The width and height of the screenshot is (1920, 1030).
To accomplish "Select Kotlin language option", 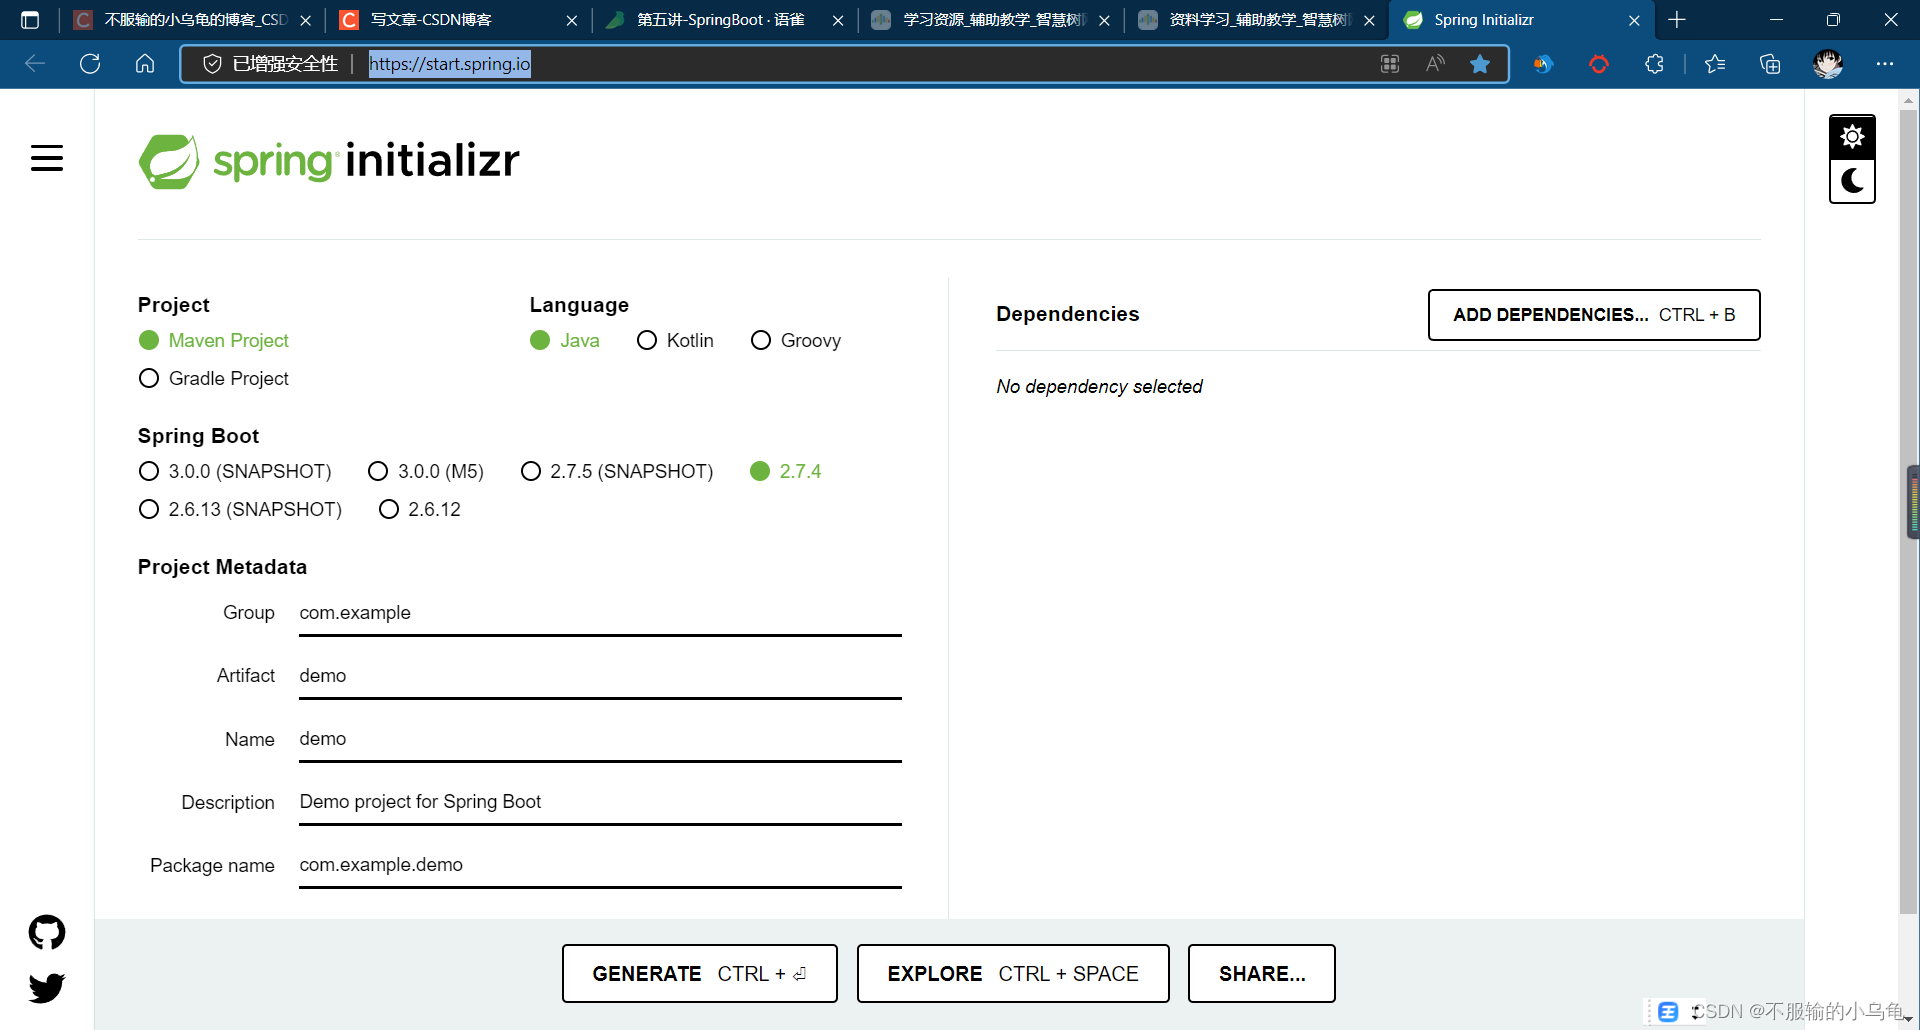I will pos(675,341).
